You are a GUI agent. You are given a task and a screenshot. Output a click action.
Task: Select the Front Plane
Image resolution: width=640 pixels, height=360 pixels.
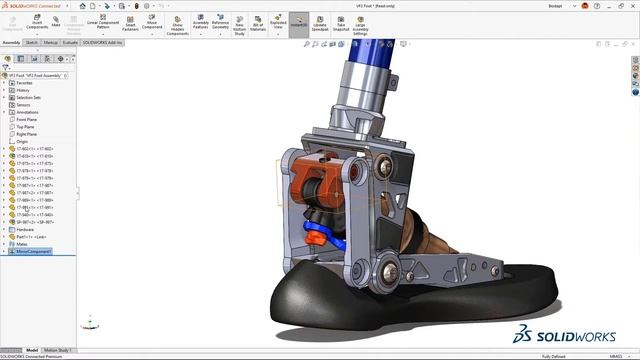(26, 120)
